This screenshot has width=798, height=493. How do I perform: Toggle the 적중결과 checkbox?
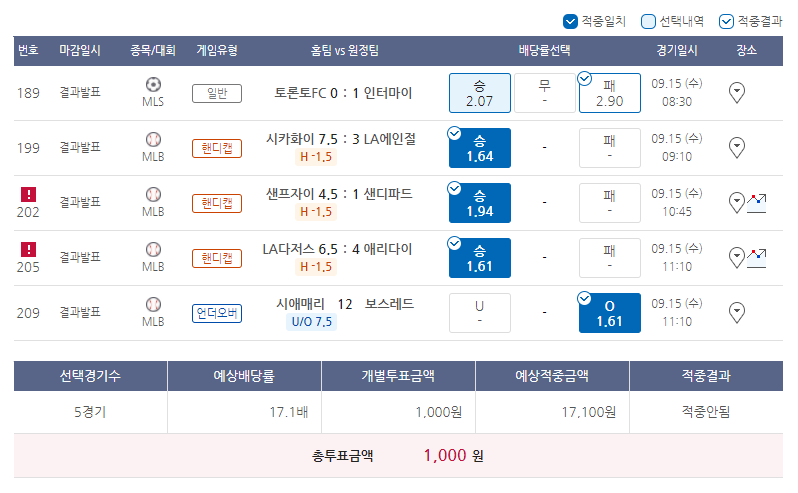point(726,21)
